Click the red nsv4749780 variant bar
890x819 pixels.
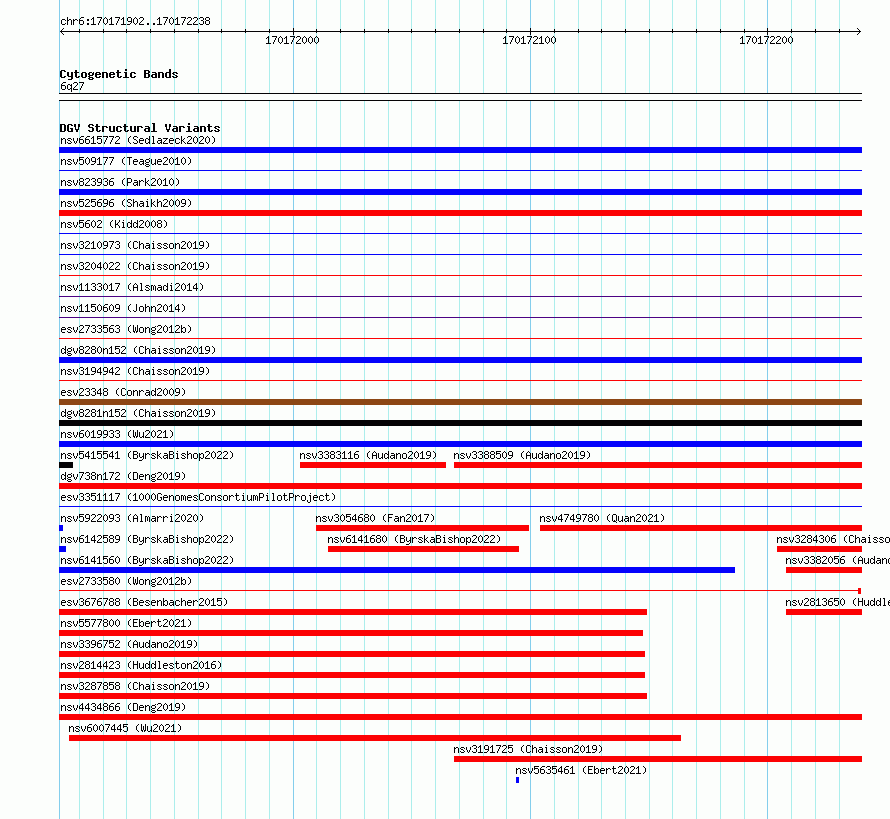701,528
